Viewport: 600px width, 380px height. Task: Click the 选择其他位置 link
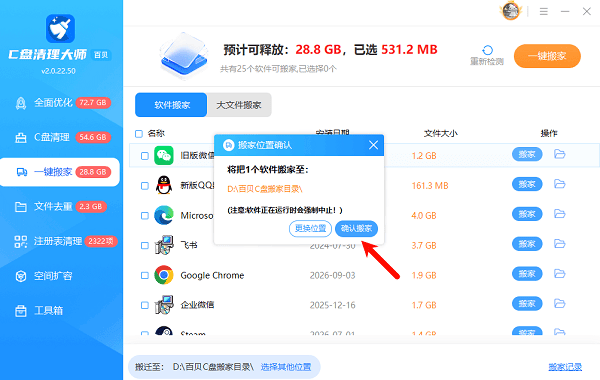(286, 367)
